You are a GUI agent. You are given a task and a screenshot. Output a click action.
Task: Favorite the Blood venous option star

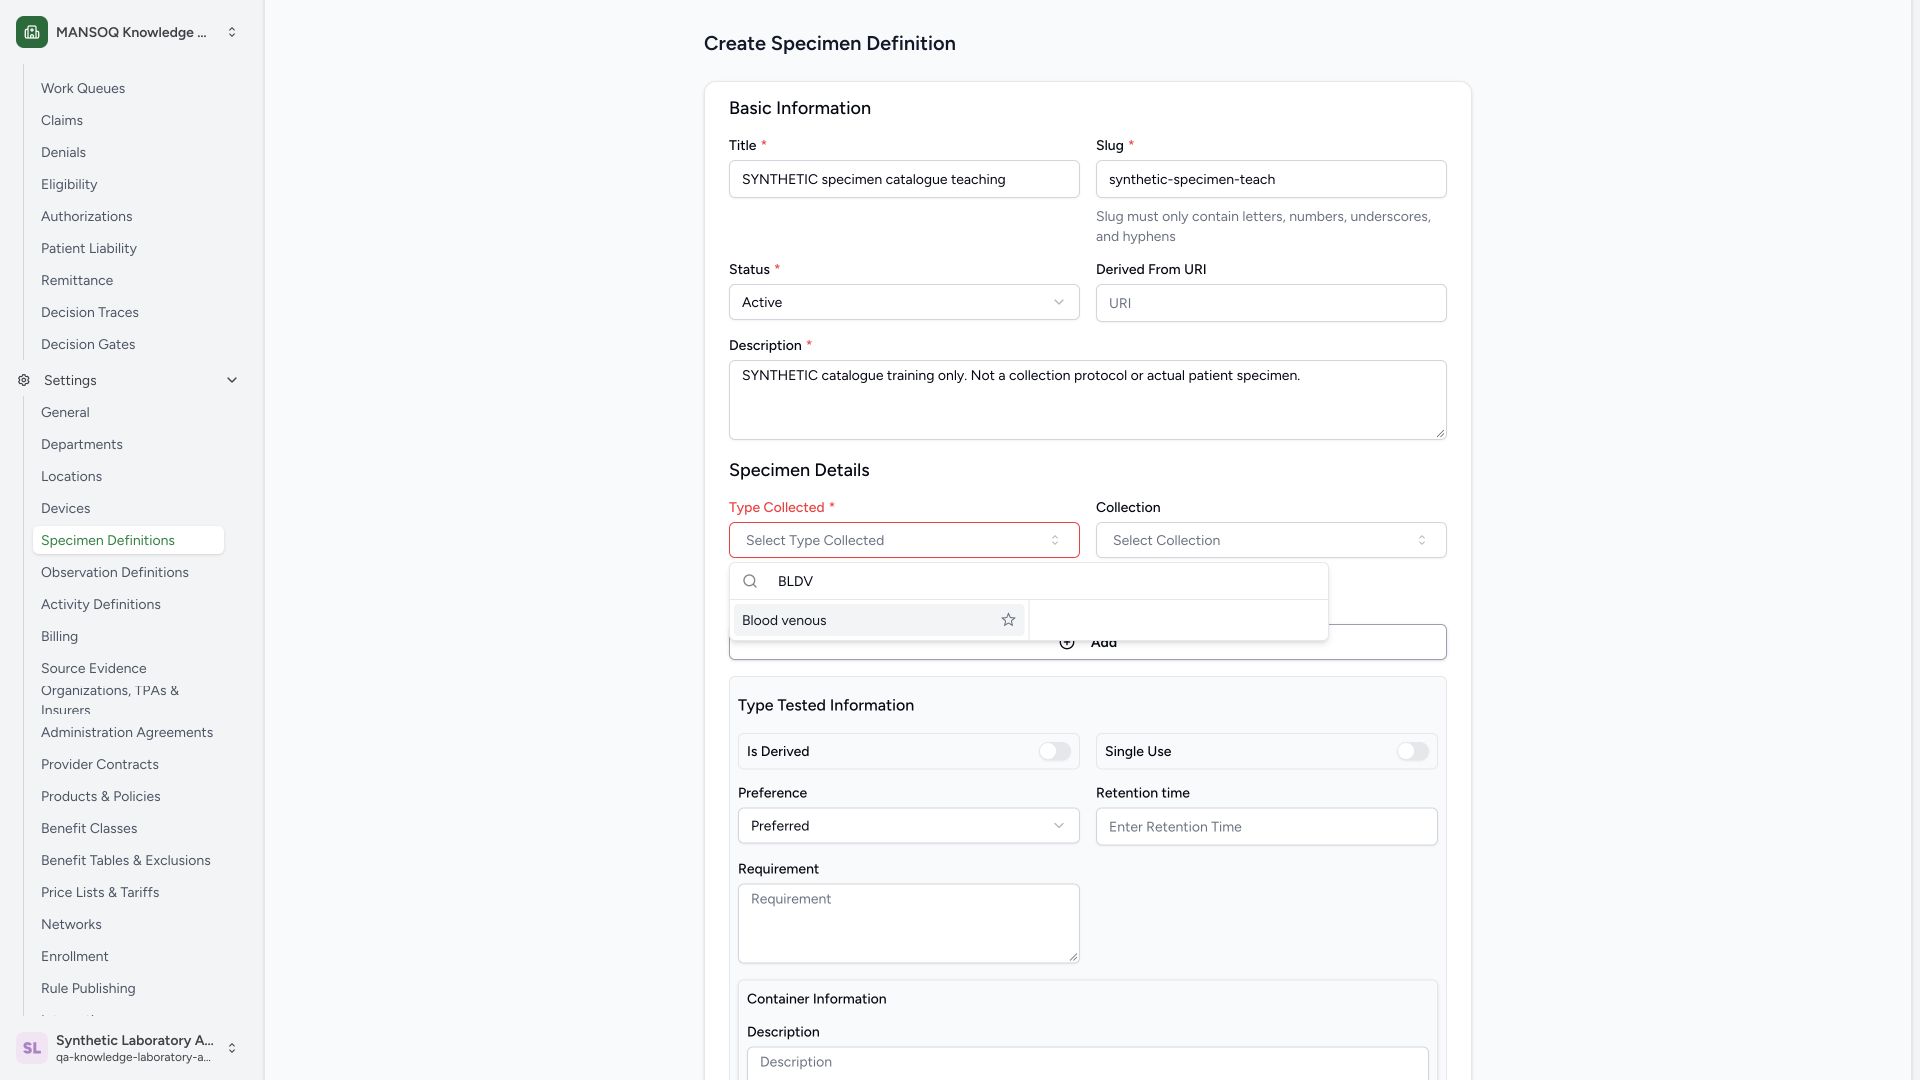click(x=1008, y=620)
